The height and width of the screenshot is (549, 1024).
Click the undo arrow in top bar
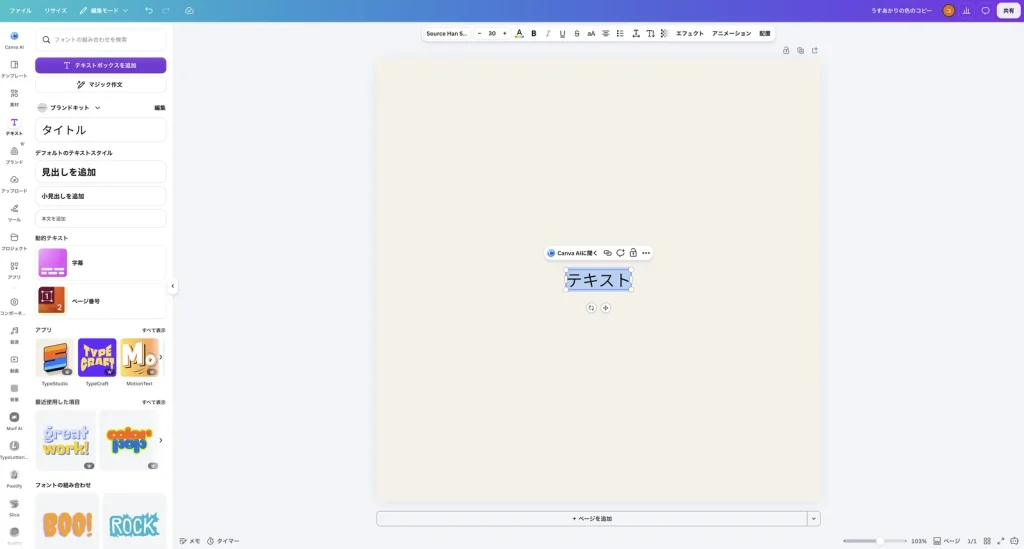pos(149,10)
